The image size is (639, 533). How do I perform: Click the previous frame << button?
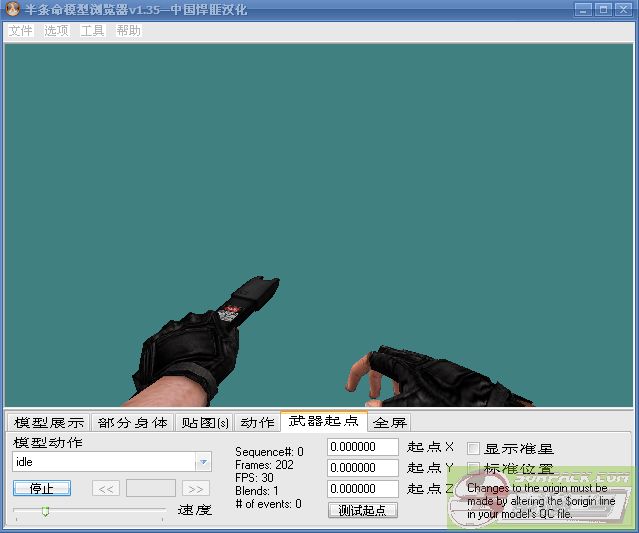(106, 488)
